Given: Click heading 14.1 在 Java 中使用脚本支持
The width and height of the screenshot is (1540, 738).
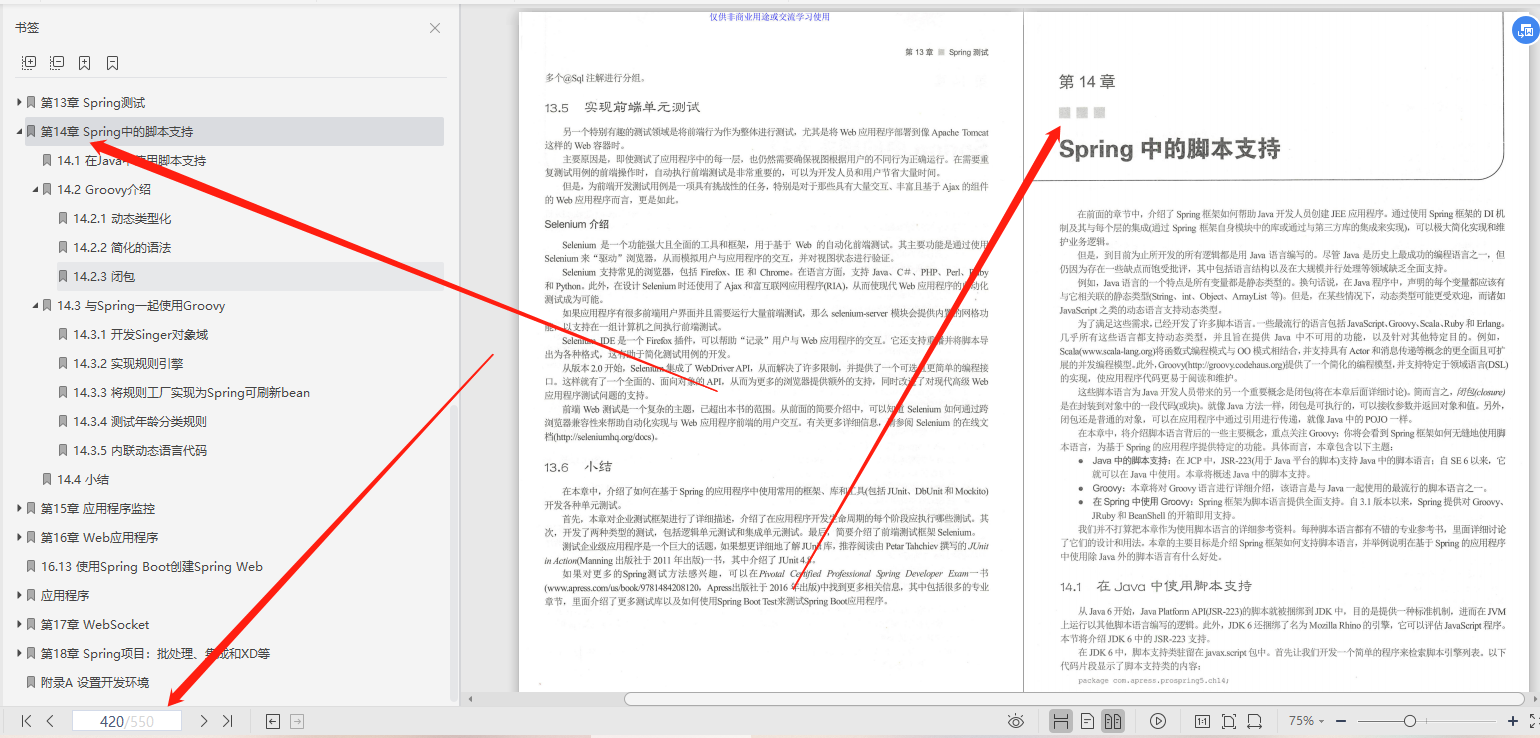Looking at the screenshot, I should coord(1155,586).
